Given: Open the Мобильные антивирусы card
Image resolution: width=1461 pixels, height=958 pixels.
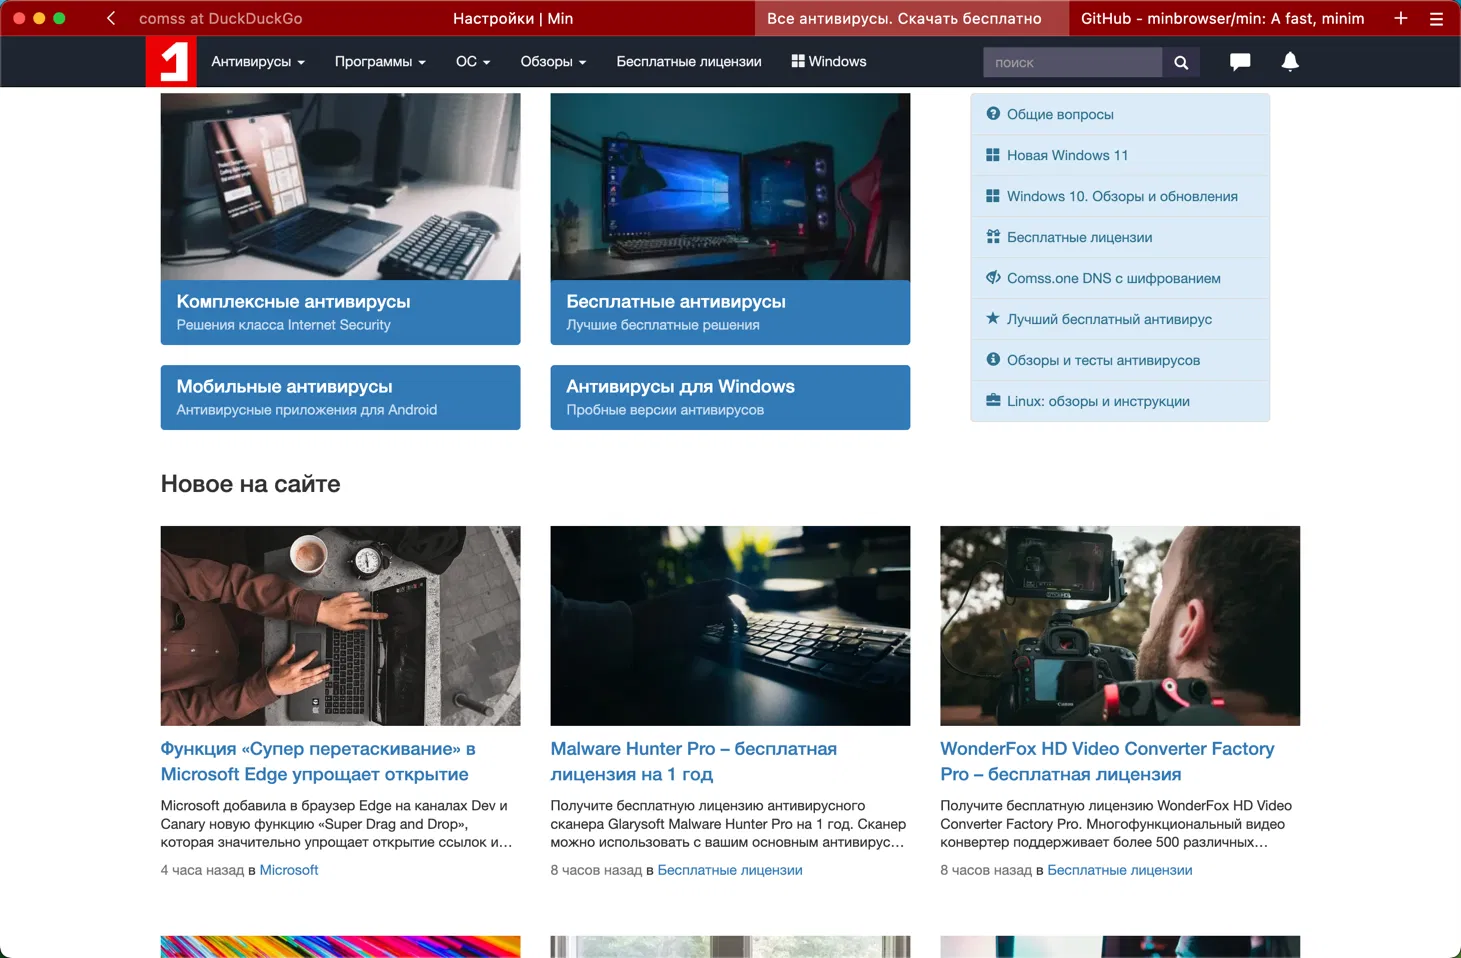Looking at the screenshot, I should pyautogui.click(x=340, y=397).
